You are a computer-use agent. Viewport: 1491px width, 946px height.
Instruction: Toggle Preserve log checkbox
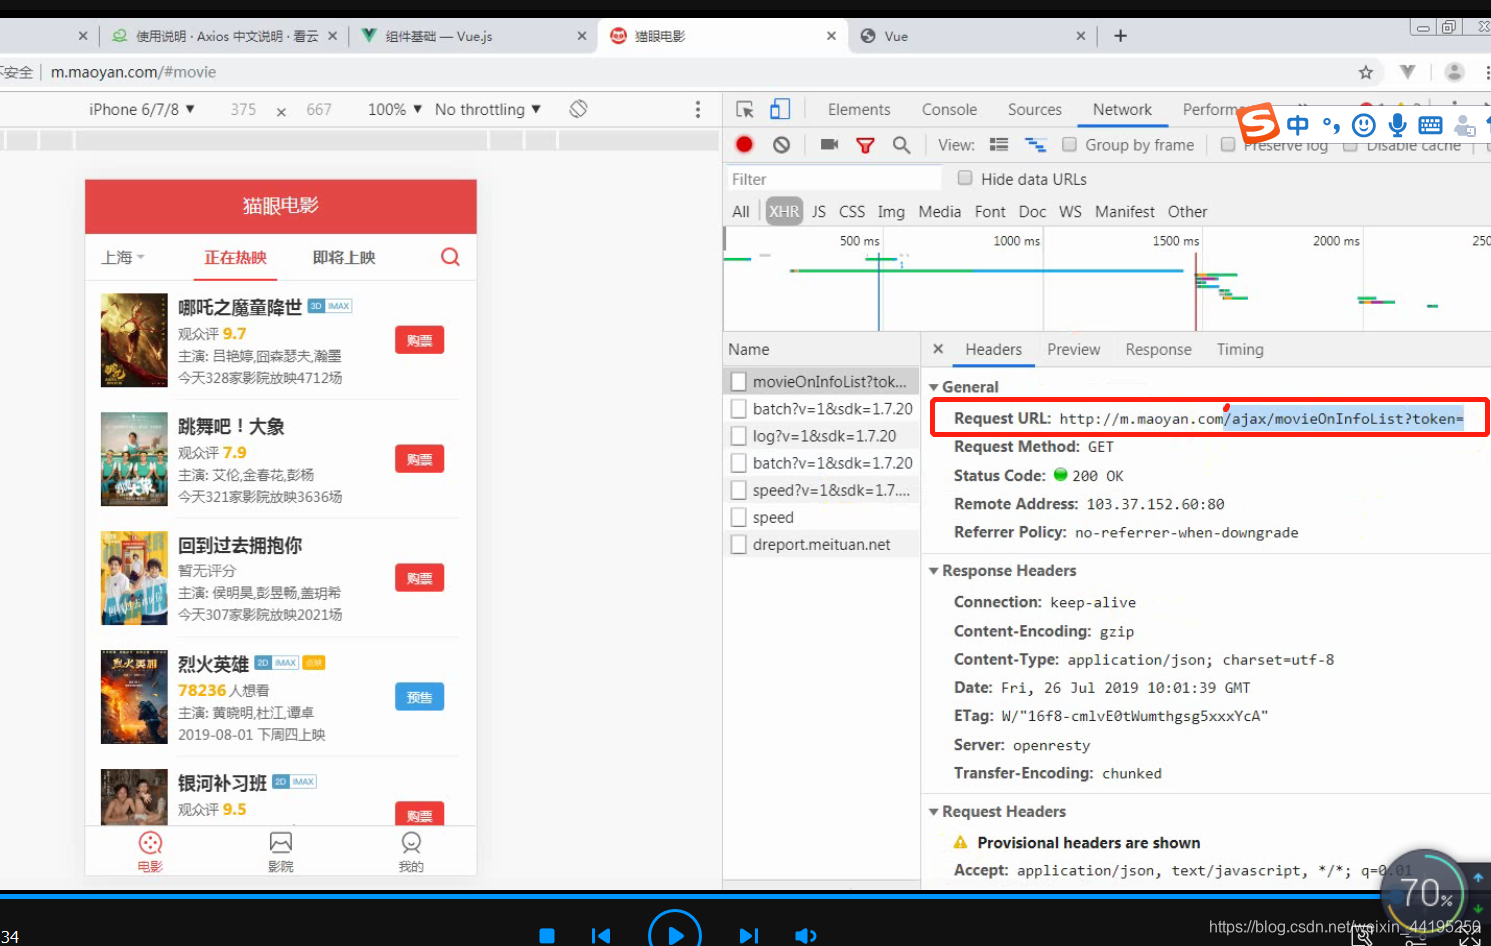click(x=1228, y=145)
